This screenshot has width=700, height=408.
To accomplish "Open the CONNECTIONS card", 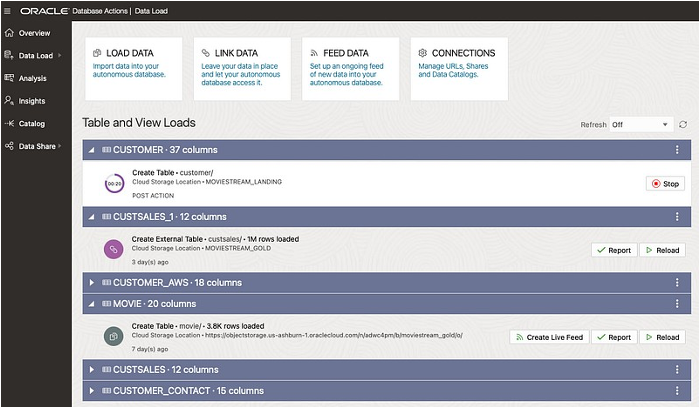I will pyautogui.click(x=459, y=69).
